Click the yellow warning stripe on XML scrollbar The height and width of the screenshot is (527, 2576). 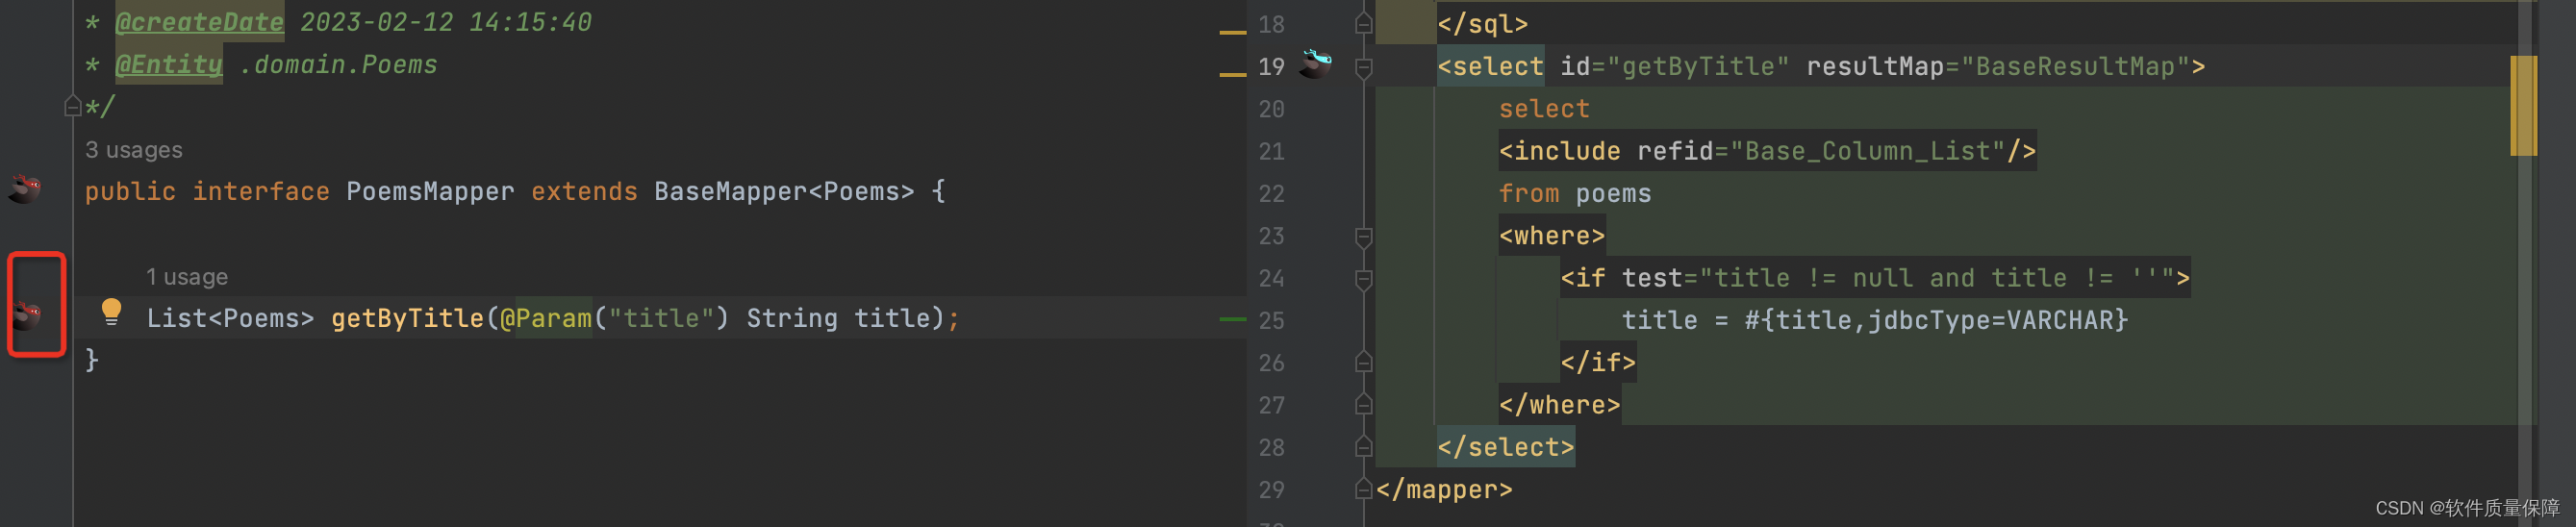click(x=2523, y=106)
